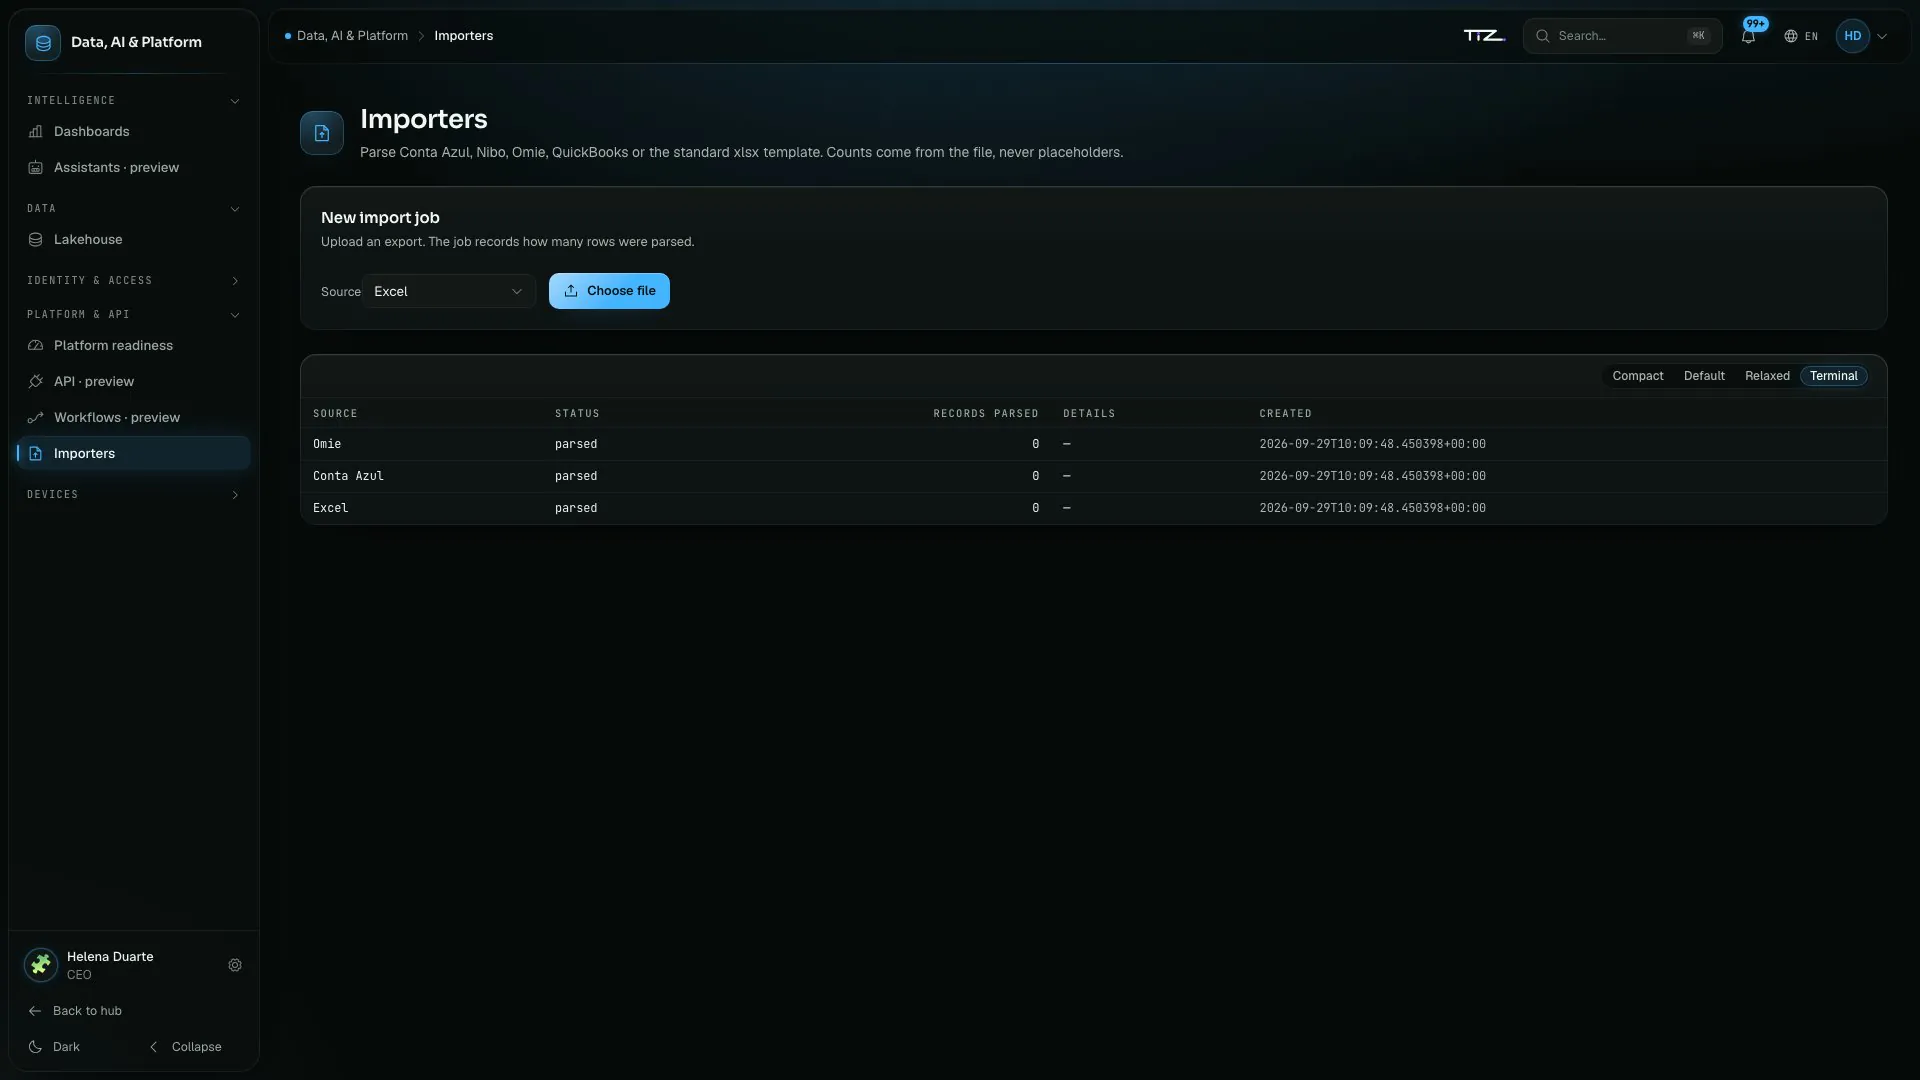Sort by the Status column header
The height and width of the screenshot is (1080, 1920).
pos(577,414)
